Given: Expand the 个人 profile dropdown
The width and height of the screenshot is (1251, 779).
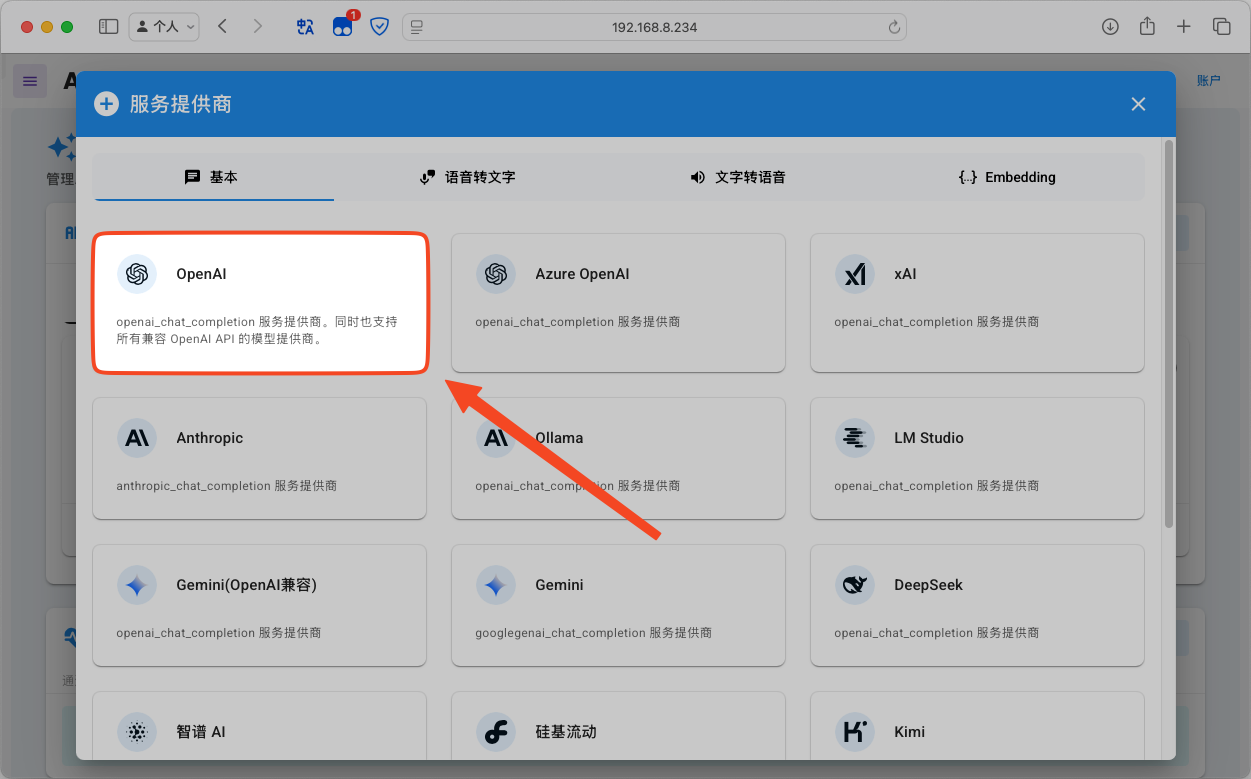Looking at the screenshot, I should tap(164, 27).
